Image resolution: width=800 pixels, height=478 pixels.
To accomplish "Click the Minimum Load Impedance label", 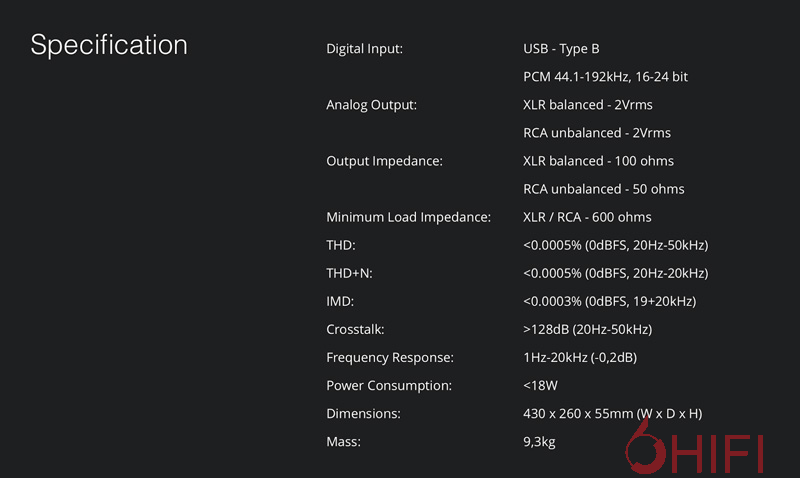I will click(x=408, y=217).
